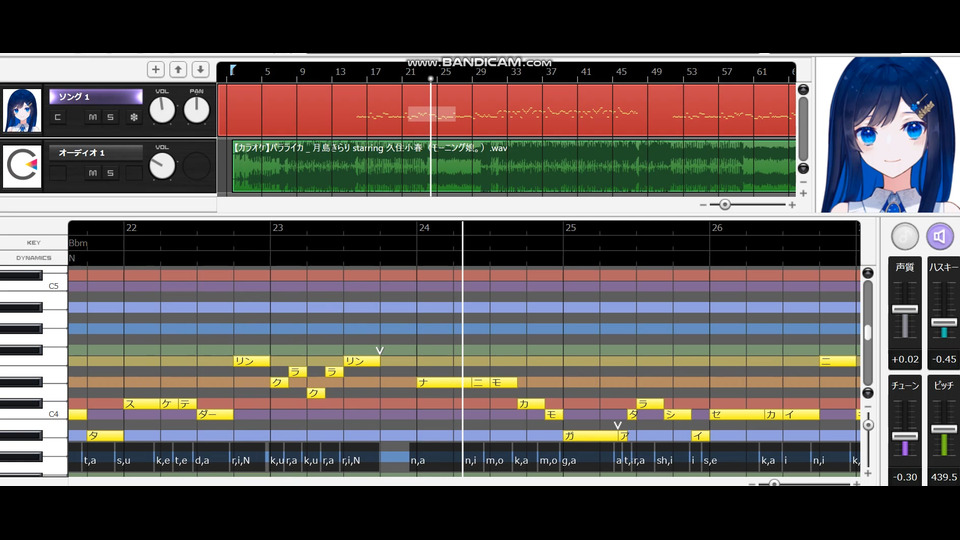The image size is (960, 540).
Task: Select the ケ note
Action: [x=169, y=403]
